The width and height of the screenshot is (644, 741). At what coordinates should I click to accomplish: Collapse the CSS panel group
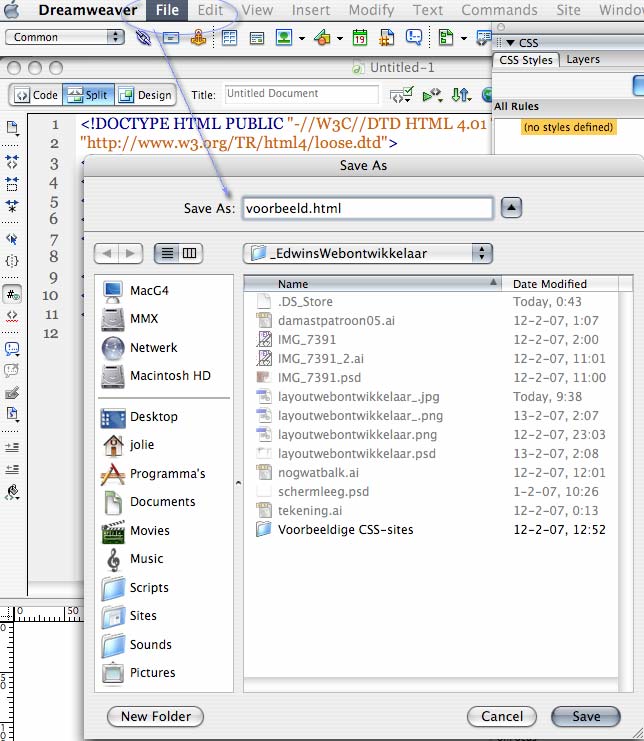pyautogui.click(x=511, y=43)
